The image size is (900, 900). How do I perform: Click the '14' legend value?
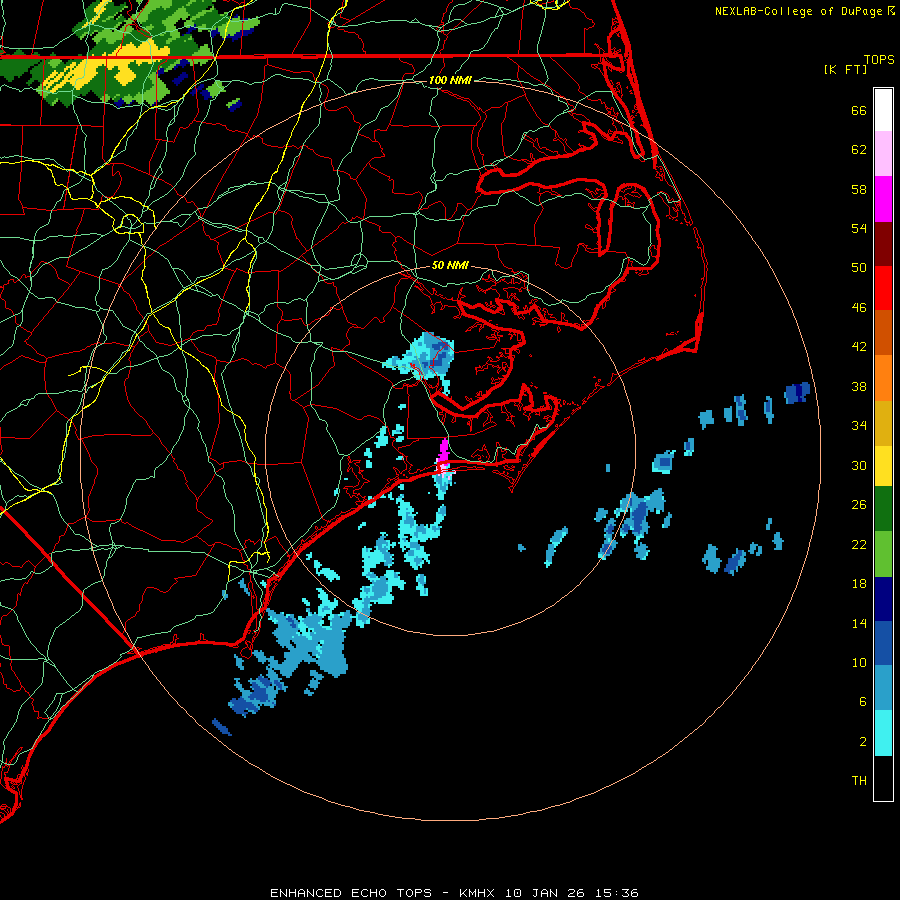click(859, 623)
